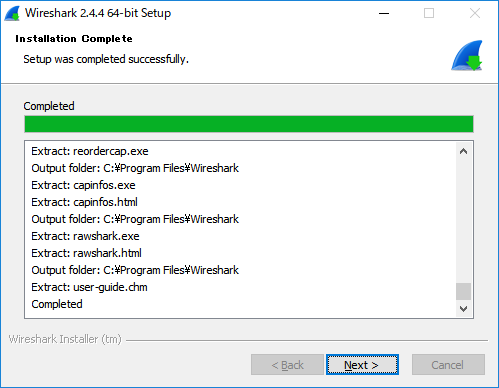The height and width of the screenshot is (388, 499).
Task: Select the 'Extract: capinfos.html' log entry
Action: coord(84,202)
